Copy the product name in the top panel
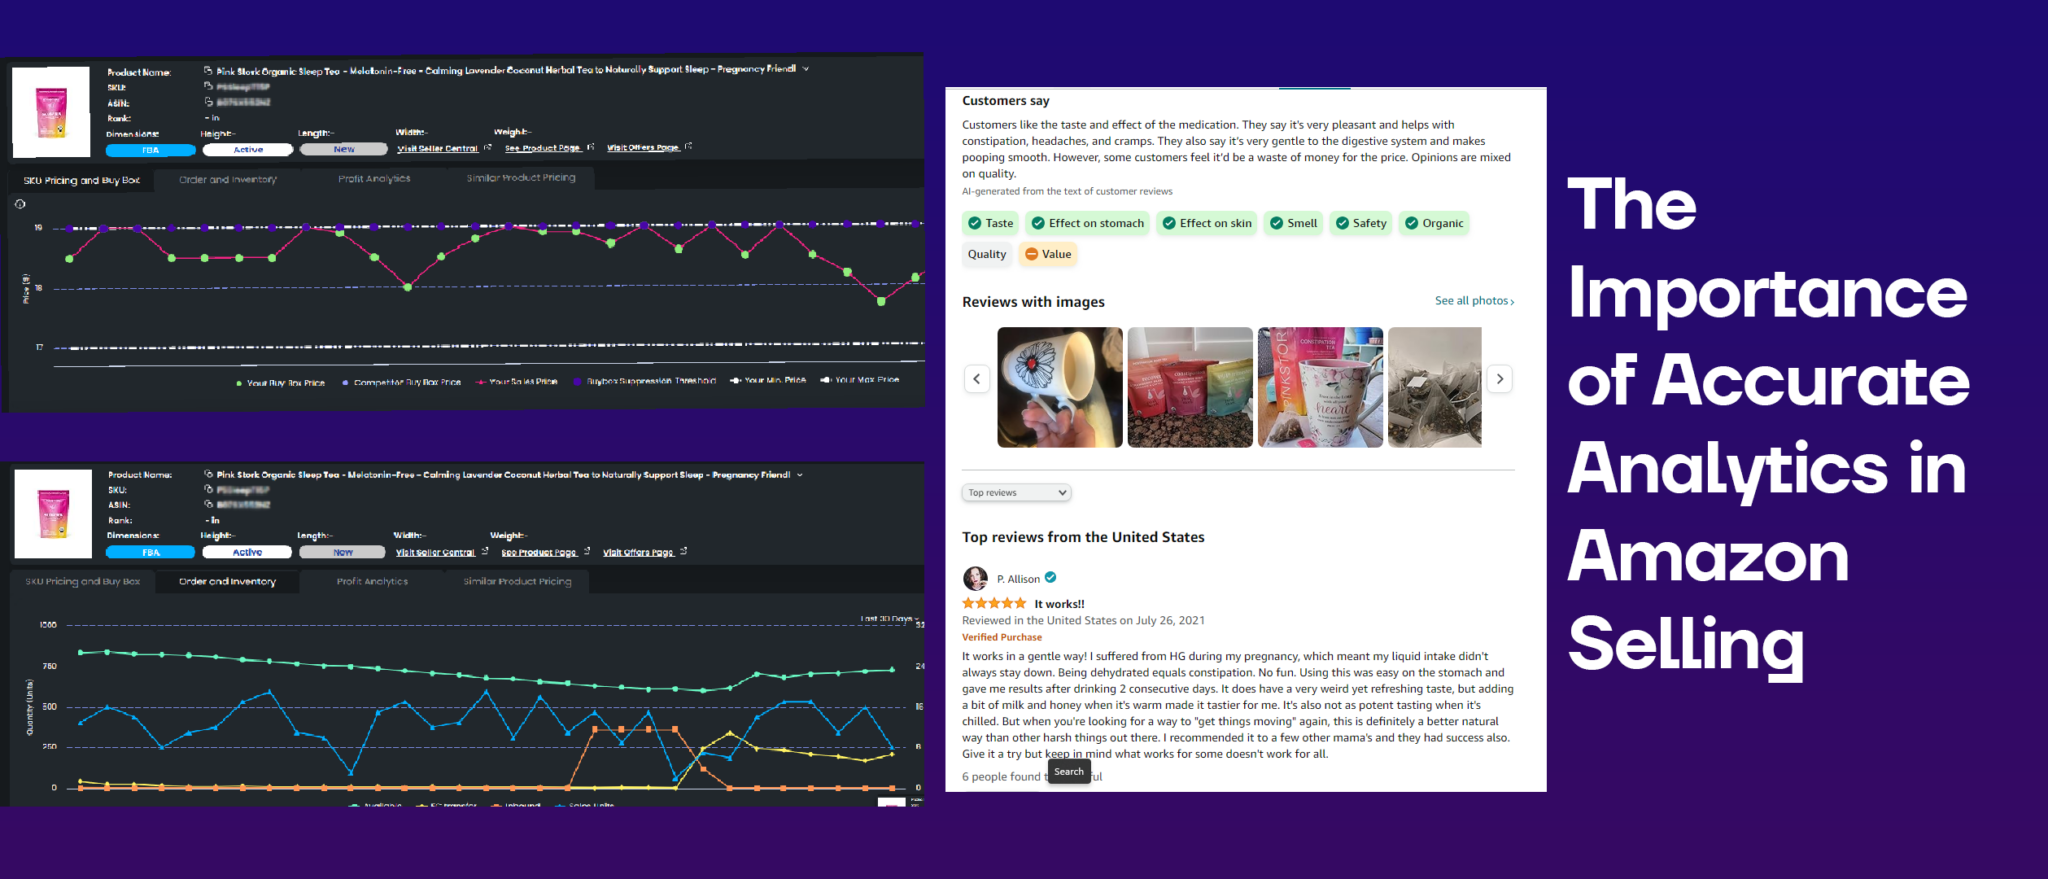 click(x=208, y=71)
